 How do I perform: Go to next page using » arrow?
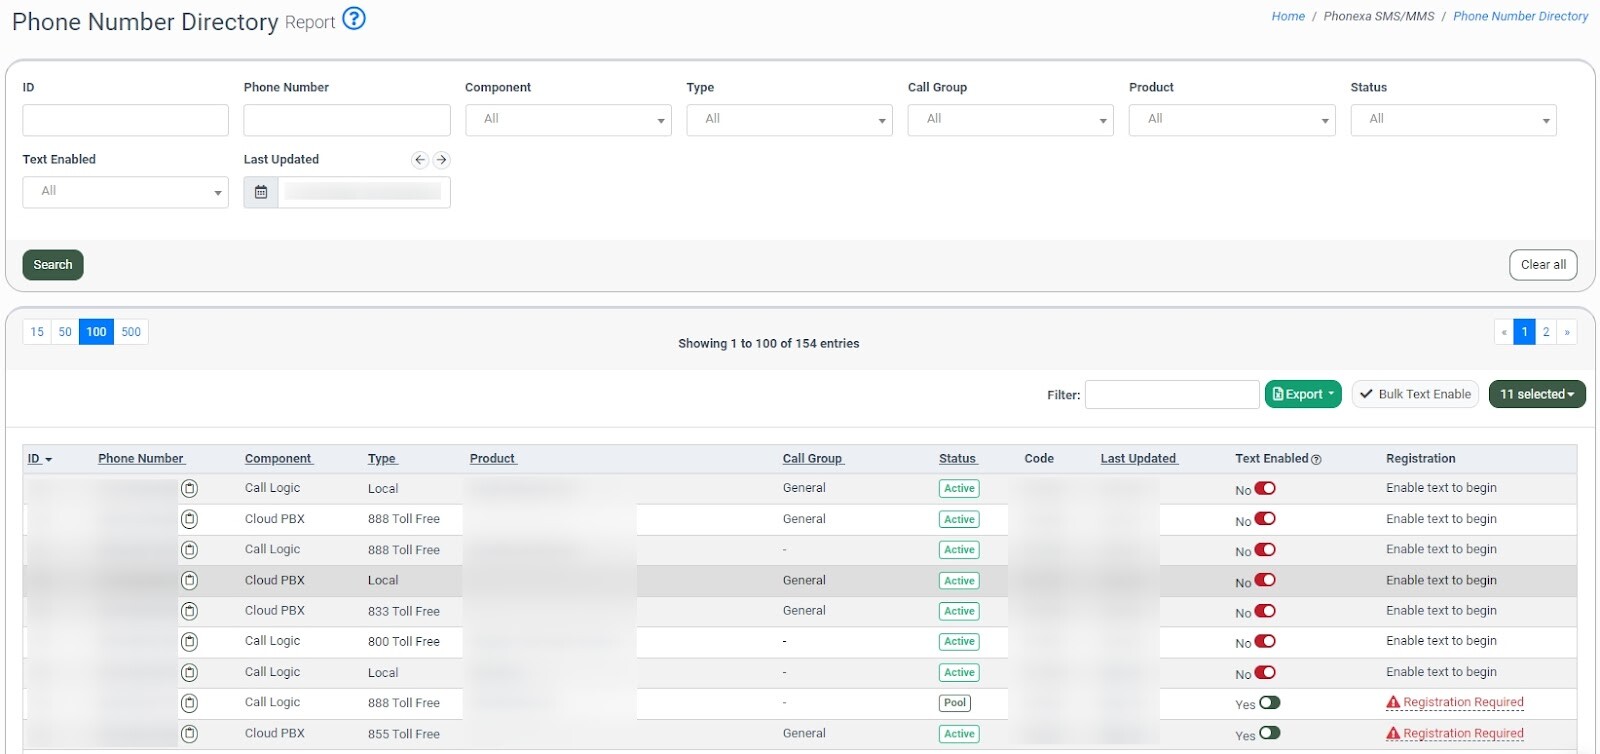[x=1567, y=332]
